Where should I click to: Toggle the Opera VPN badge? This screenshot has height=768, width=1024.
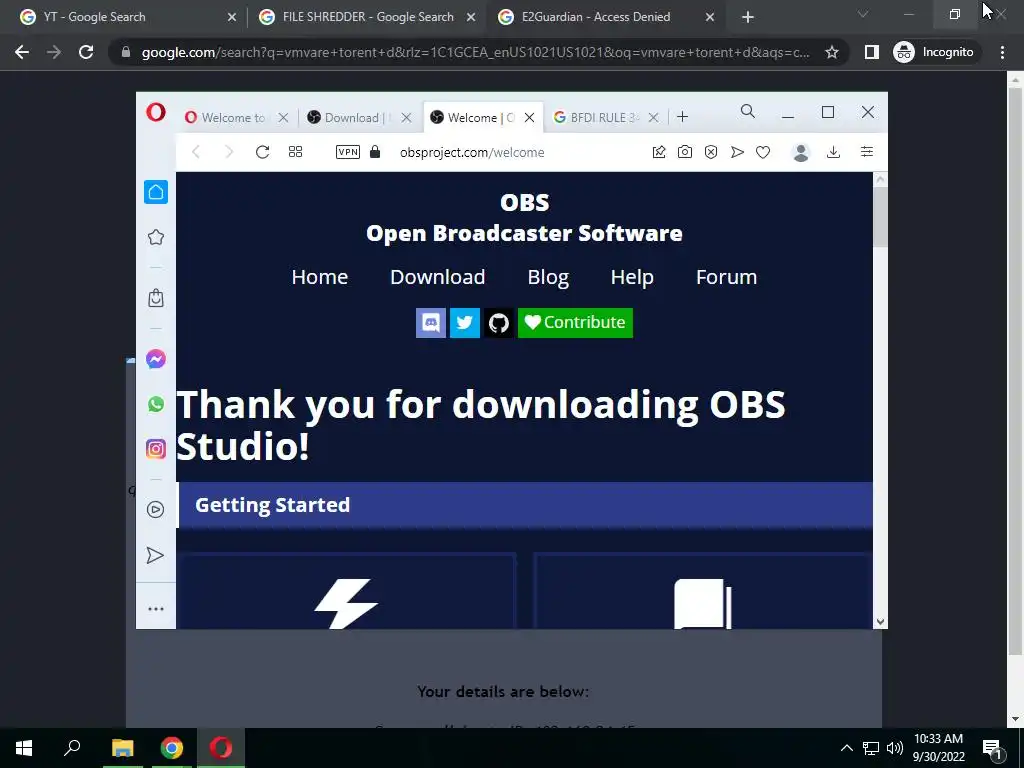[x=347, y=152]
